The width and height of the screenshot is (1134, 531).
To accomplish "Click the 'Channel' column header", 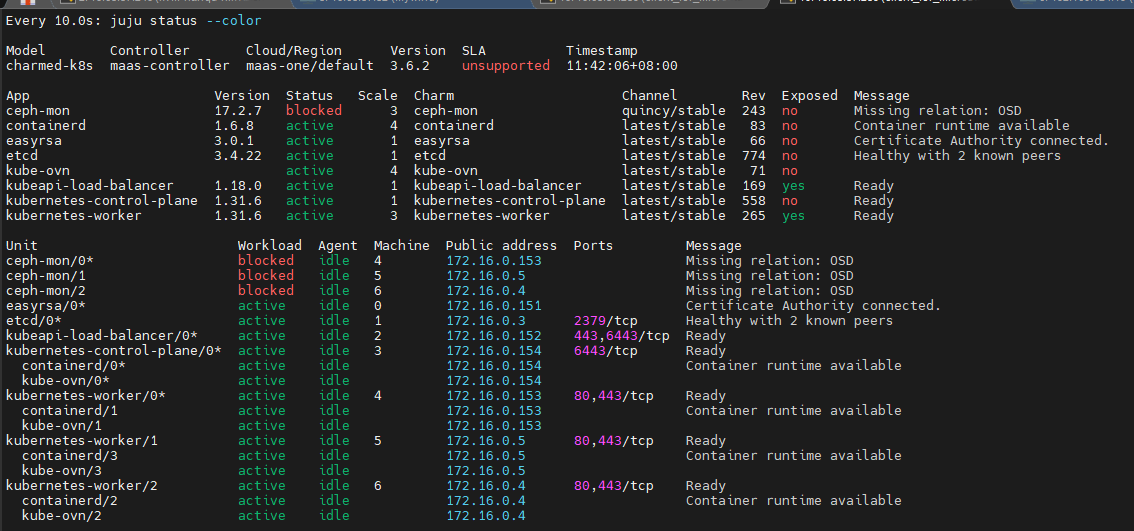I will (649, 95).
